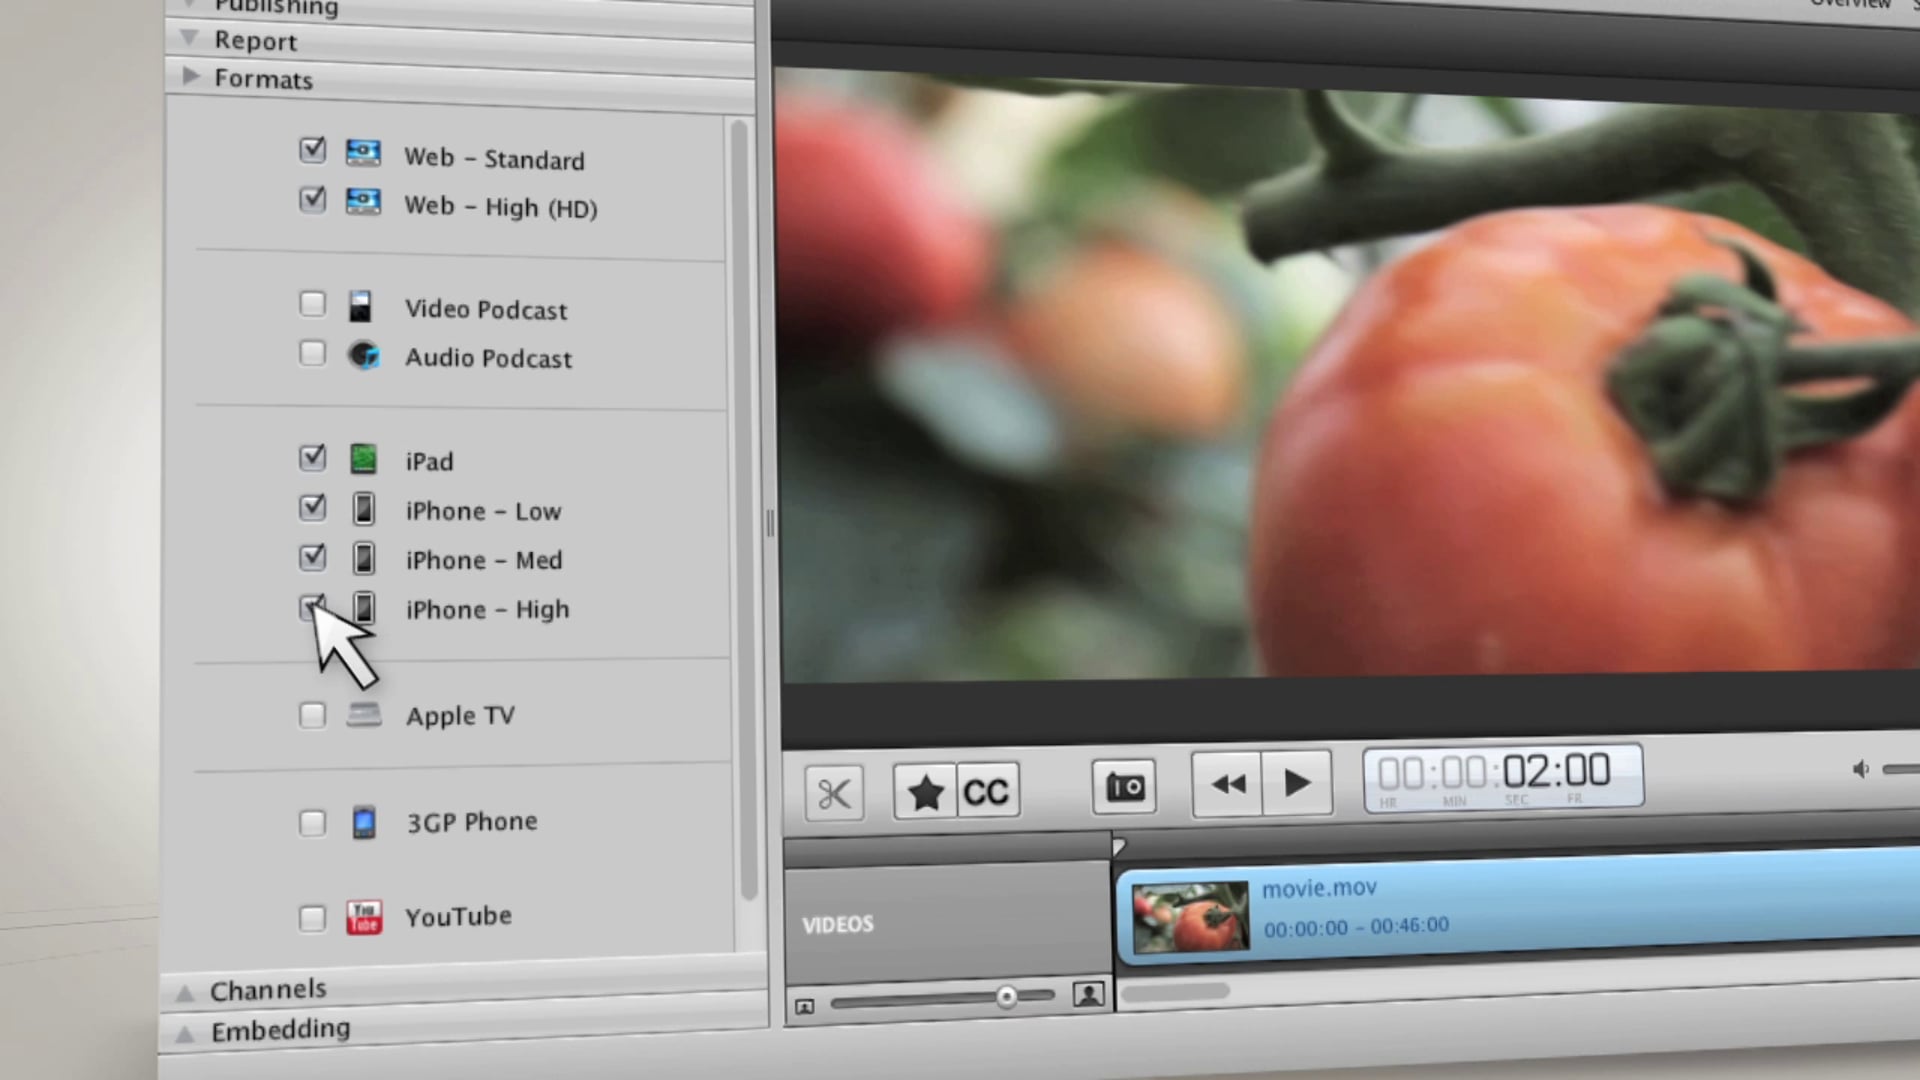This screenshot has height=1080, width=1920.
Task: Click the large thumbnail zoom-in icon
Action: tap(1088, 994)
